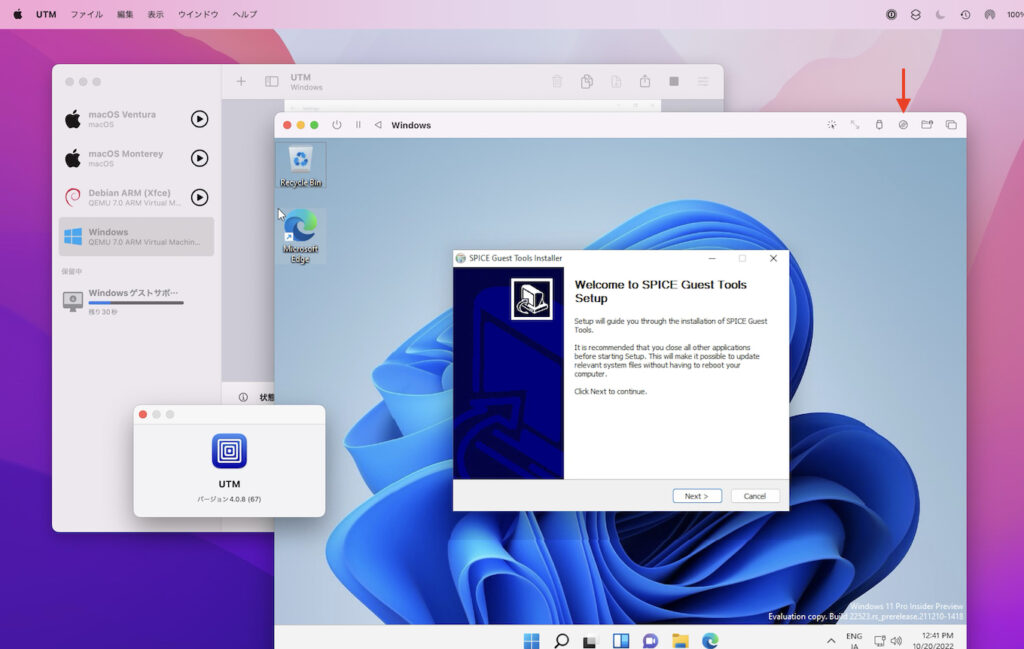Image resolution: width=1024 pixels, height=649 pixels.
Task: Click Next in the SPICE Guest Tools installer
Action: pyautogui.click(x=697, y=495)
